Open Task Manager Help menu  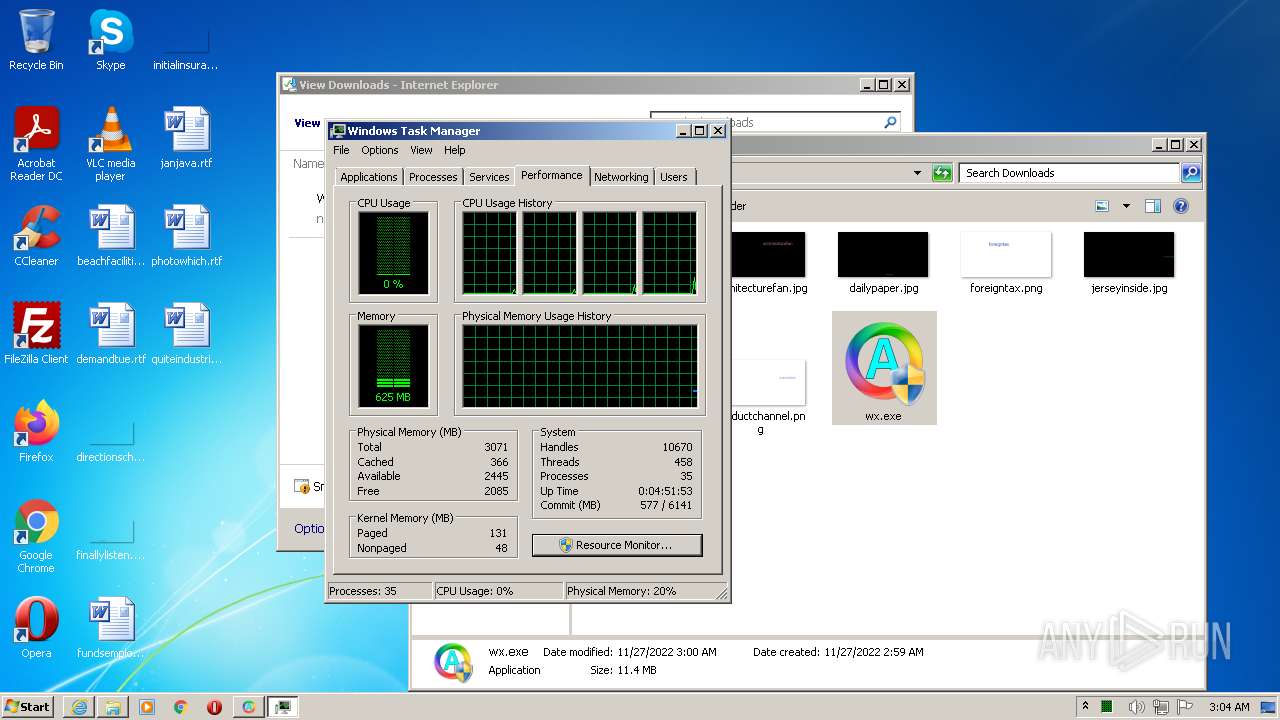click(x=455, y=150)
